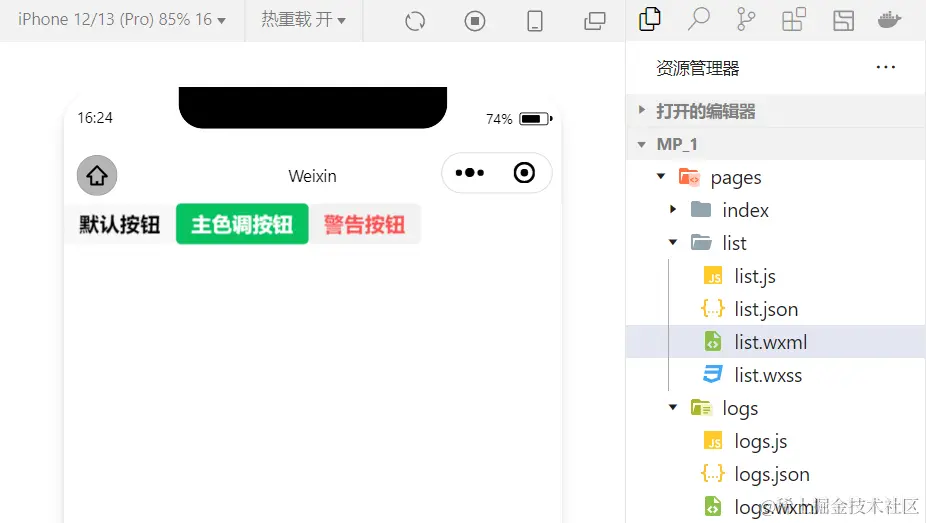Open the Explorer files icon
Image resolution: width=926 pixels, height=523 pixels.
(x=650, y=19)
